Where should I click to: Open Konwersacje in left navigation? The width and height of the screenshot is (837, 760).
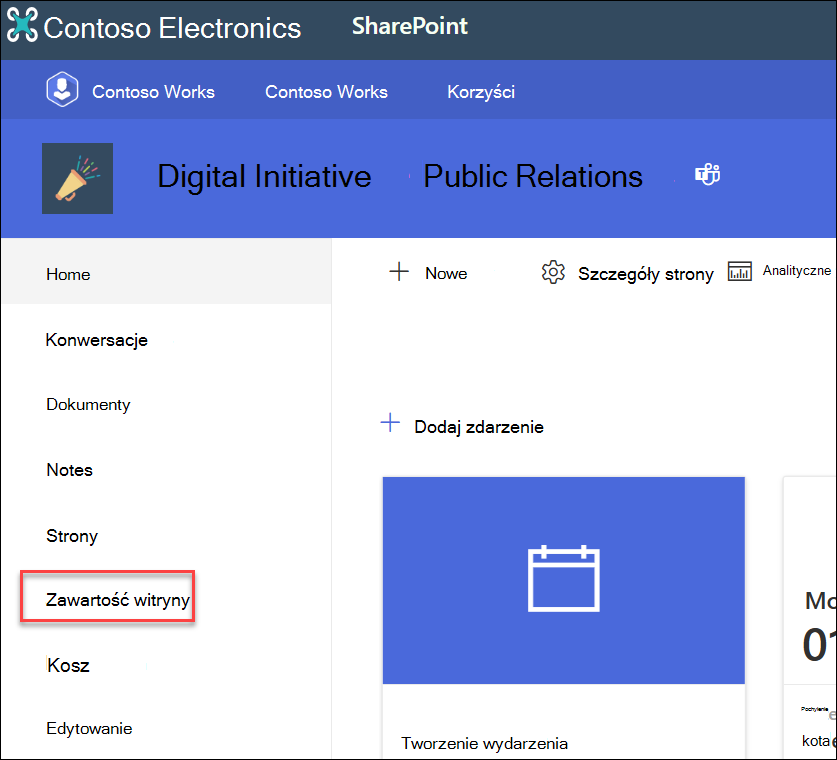click(97, 340)
